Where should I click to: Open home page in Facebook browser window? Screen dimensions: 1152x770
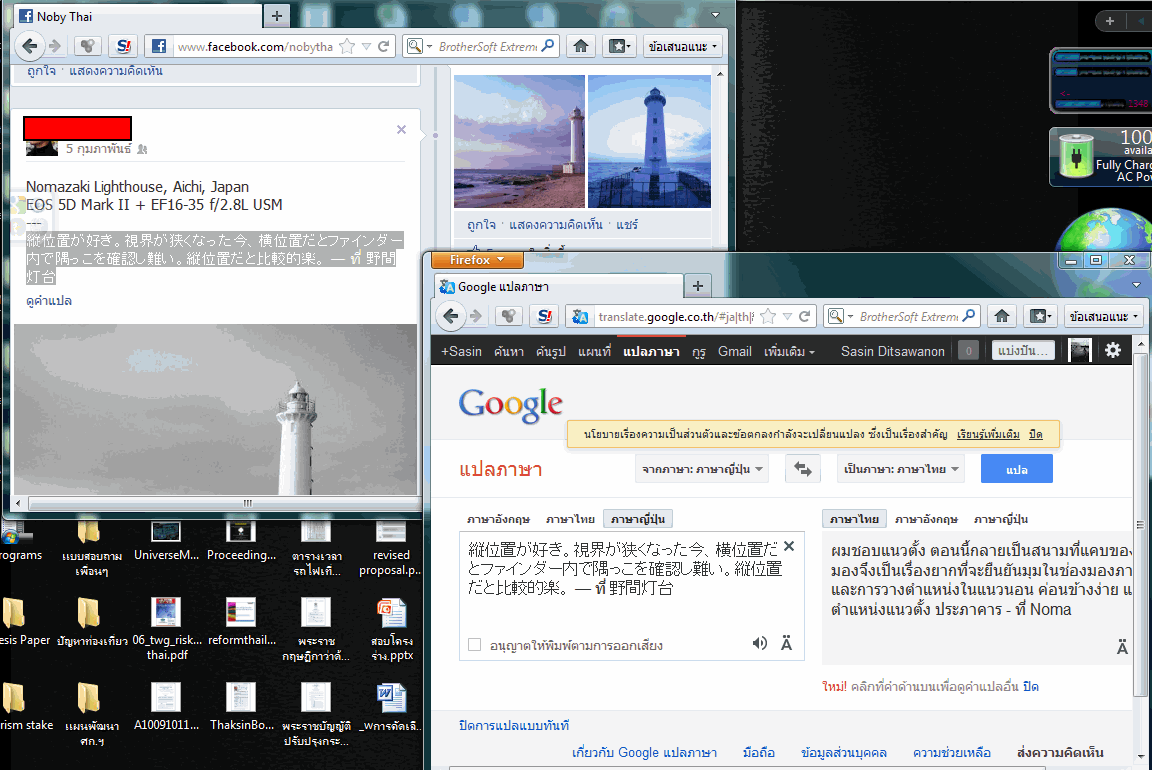pos(580,46)
